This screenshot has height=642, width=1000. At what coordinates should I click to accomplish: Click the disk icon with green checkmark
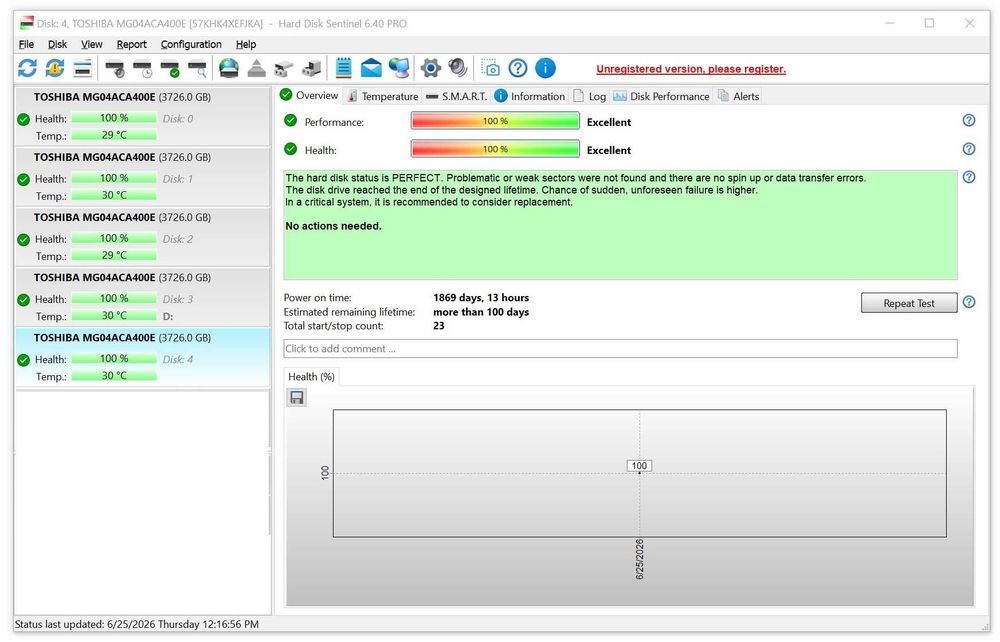click(x=170, y=68)
